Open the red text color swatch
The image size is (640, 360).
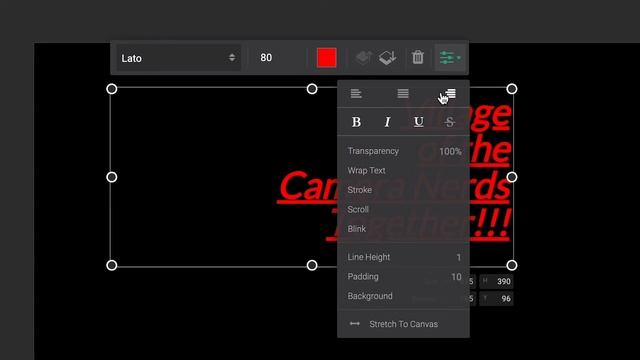tap(327, 58)
